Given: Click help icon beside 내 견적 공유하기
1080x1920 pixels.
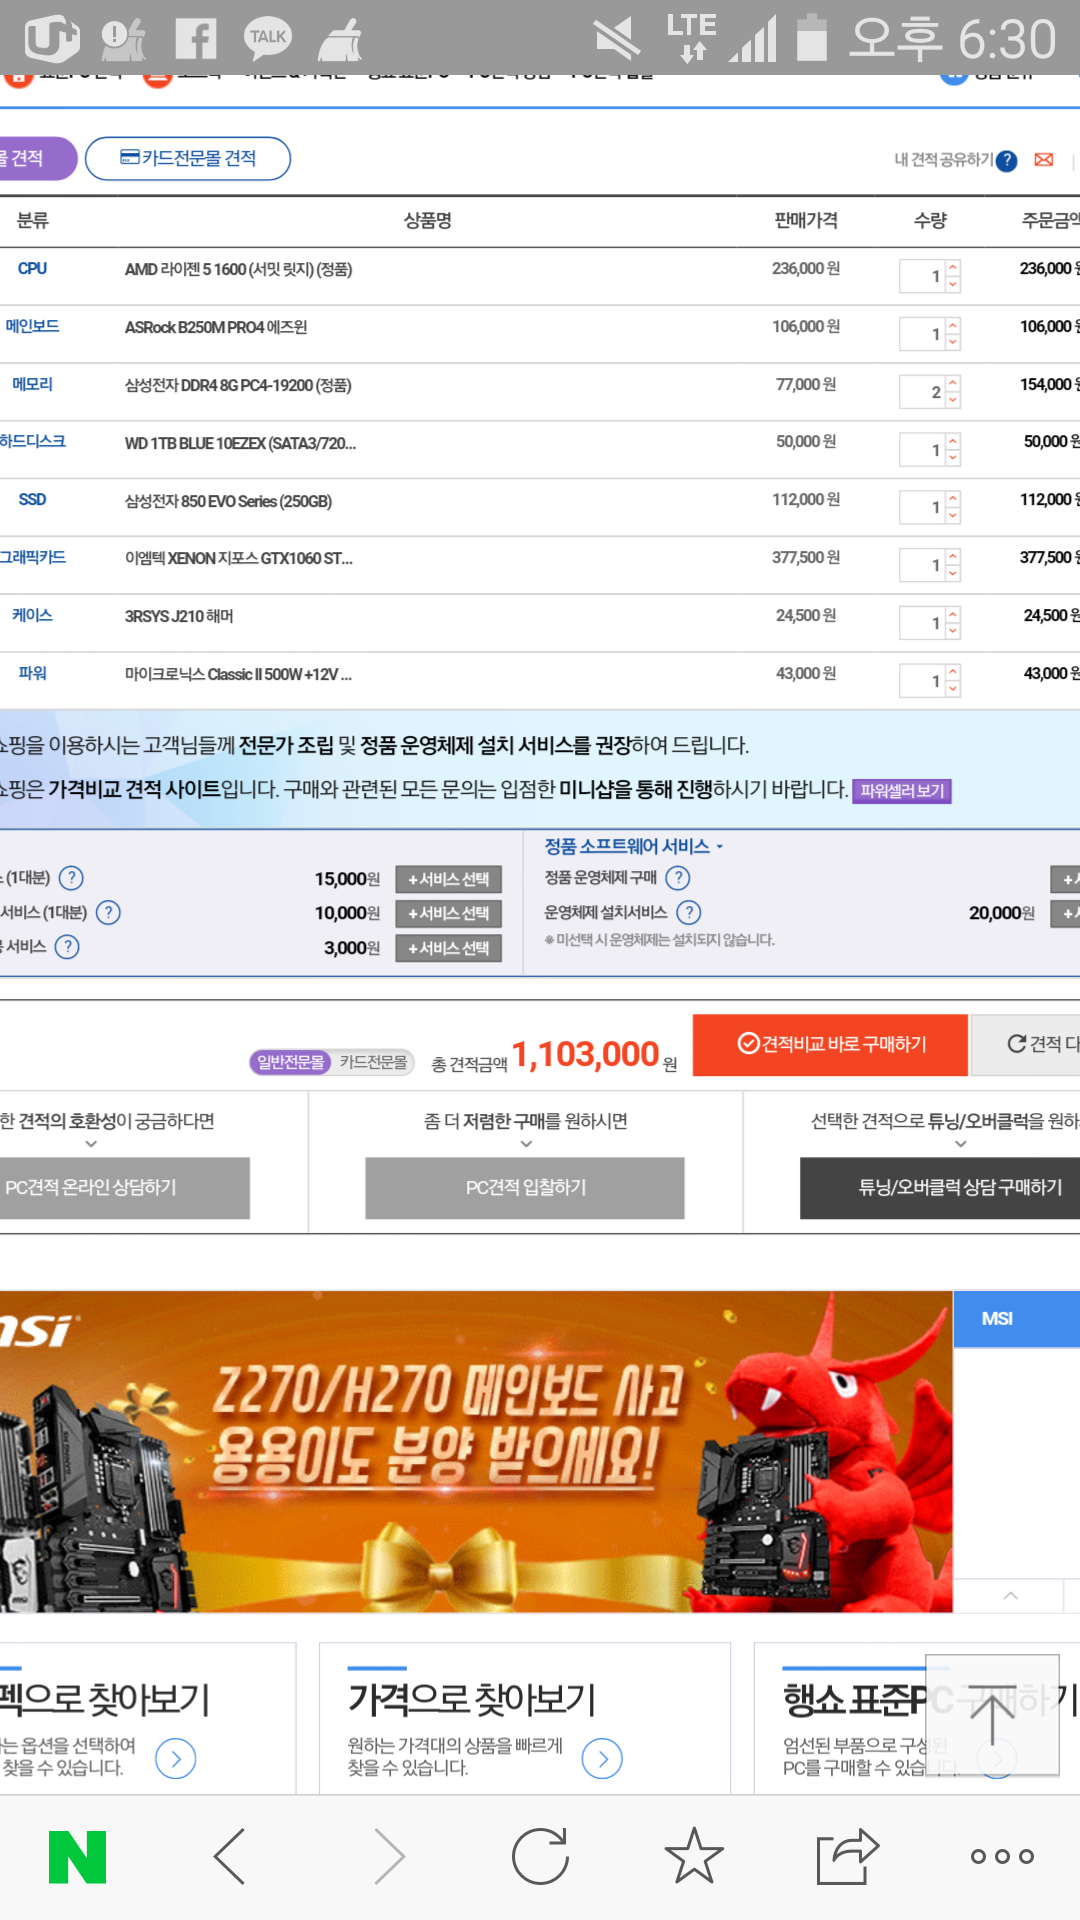Looking at the screenshot, I should pyautogui.click(x=1007, y=161).
